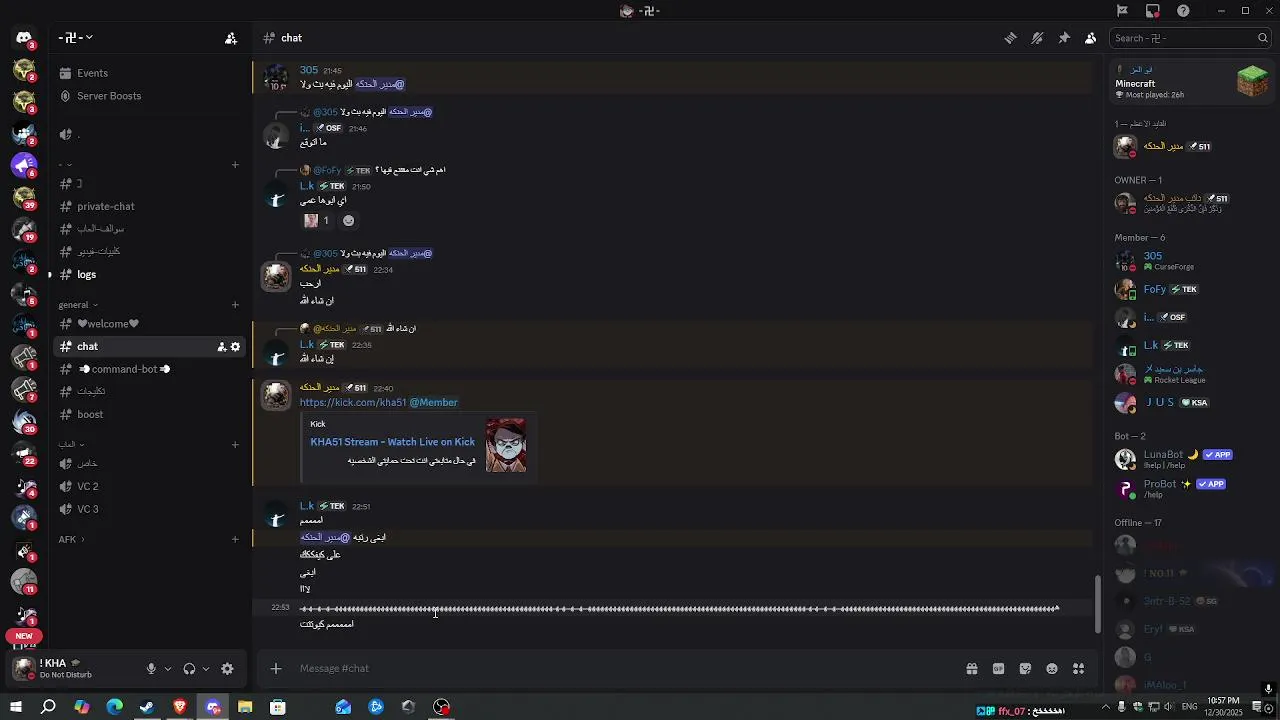The height and width of the screenshot is (720, 1280).
Task: Edit chat channel settings gear
Action: [x=235, y=347]
